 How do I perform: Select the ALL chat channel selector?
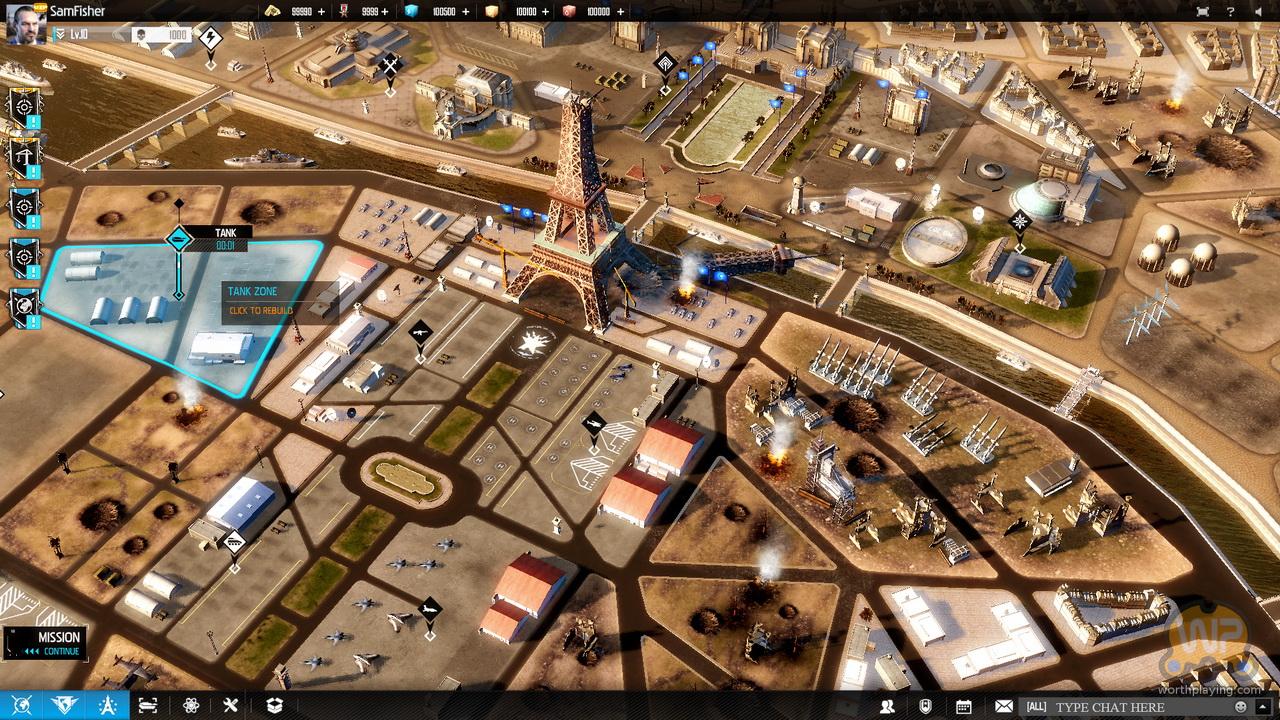1036,707
